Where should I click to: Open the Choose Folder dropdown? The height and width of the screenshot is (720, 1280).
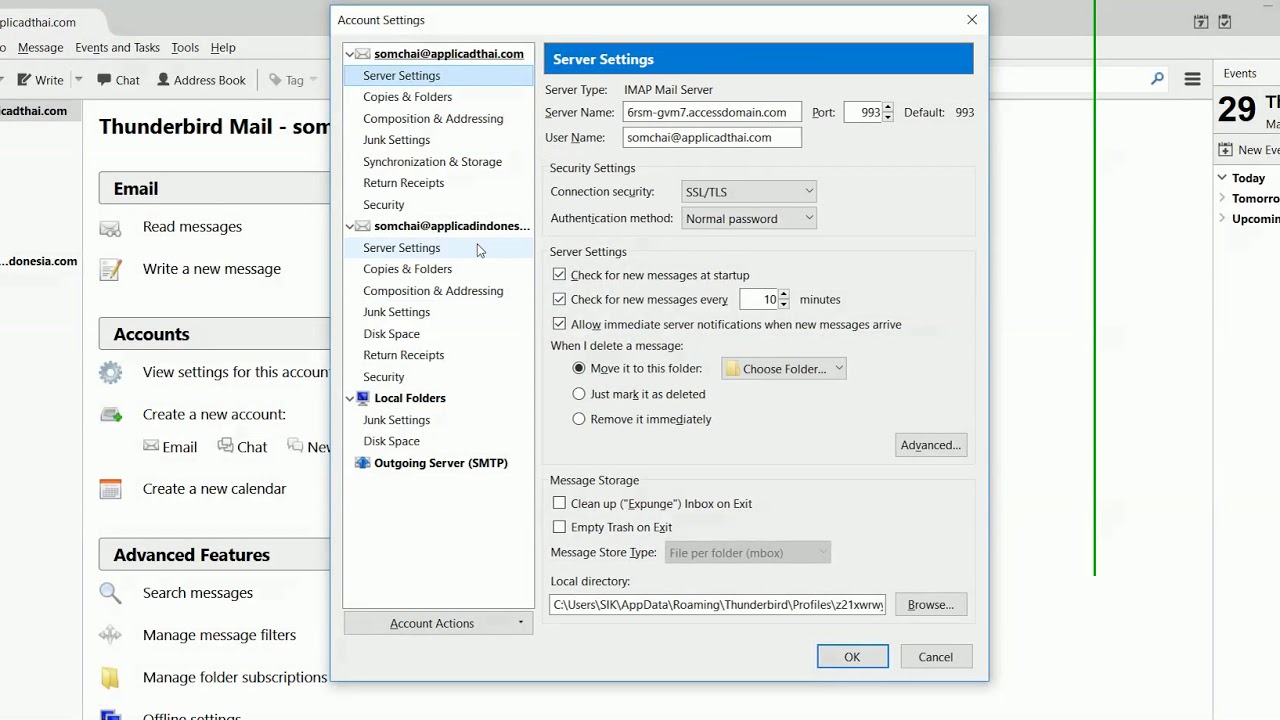coord(784,369)
